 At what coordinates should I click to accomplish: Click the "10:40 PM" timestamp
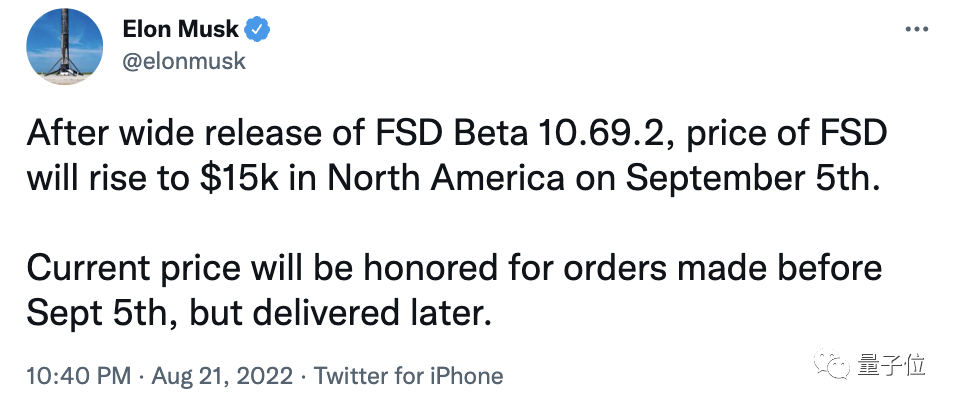tap(77, 377)
